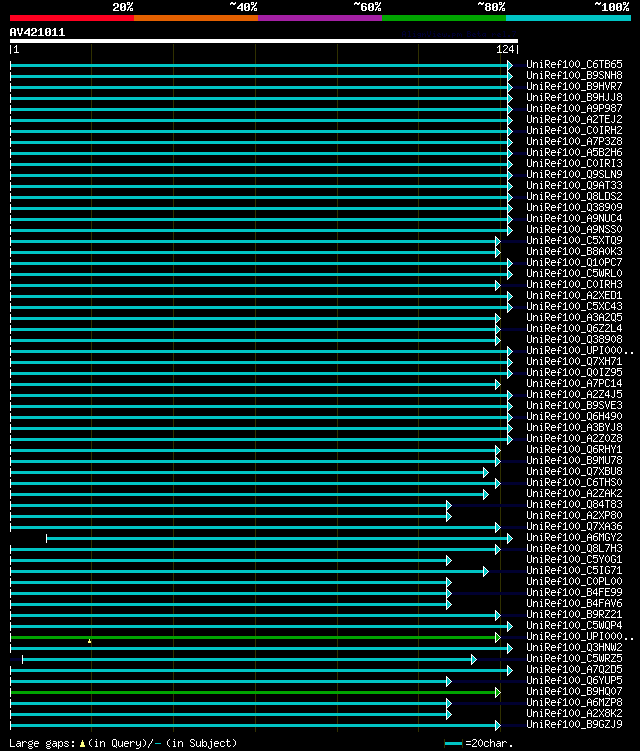Select hit label UniRef100_Q9SLN9
Image resolution: width=640 pixels, height=751 pixels.
(x=574, y=174)
